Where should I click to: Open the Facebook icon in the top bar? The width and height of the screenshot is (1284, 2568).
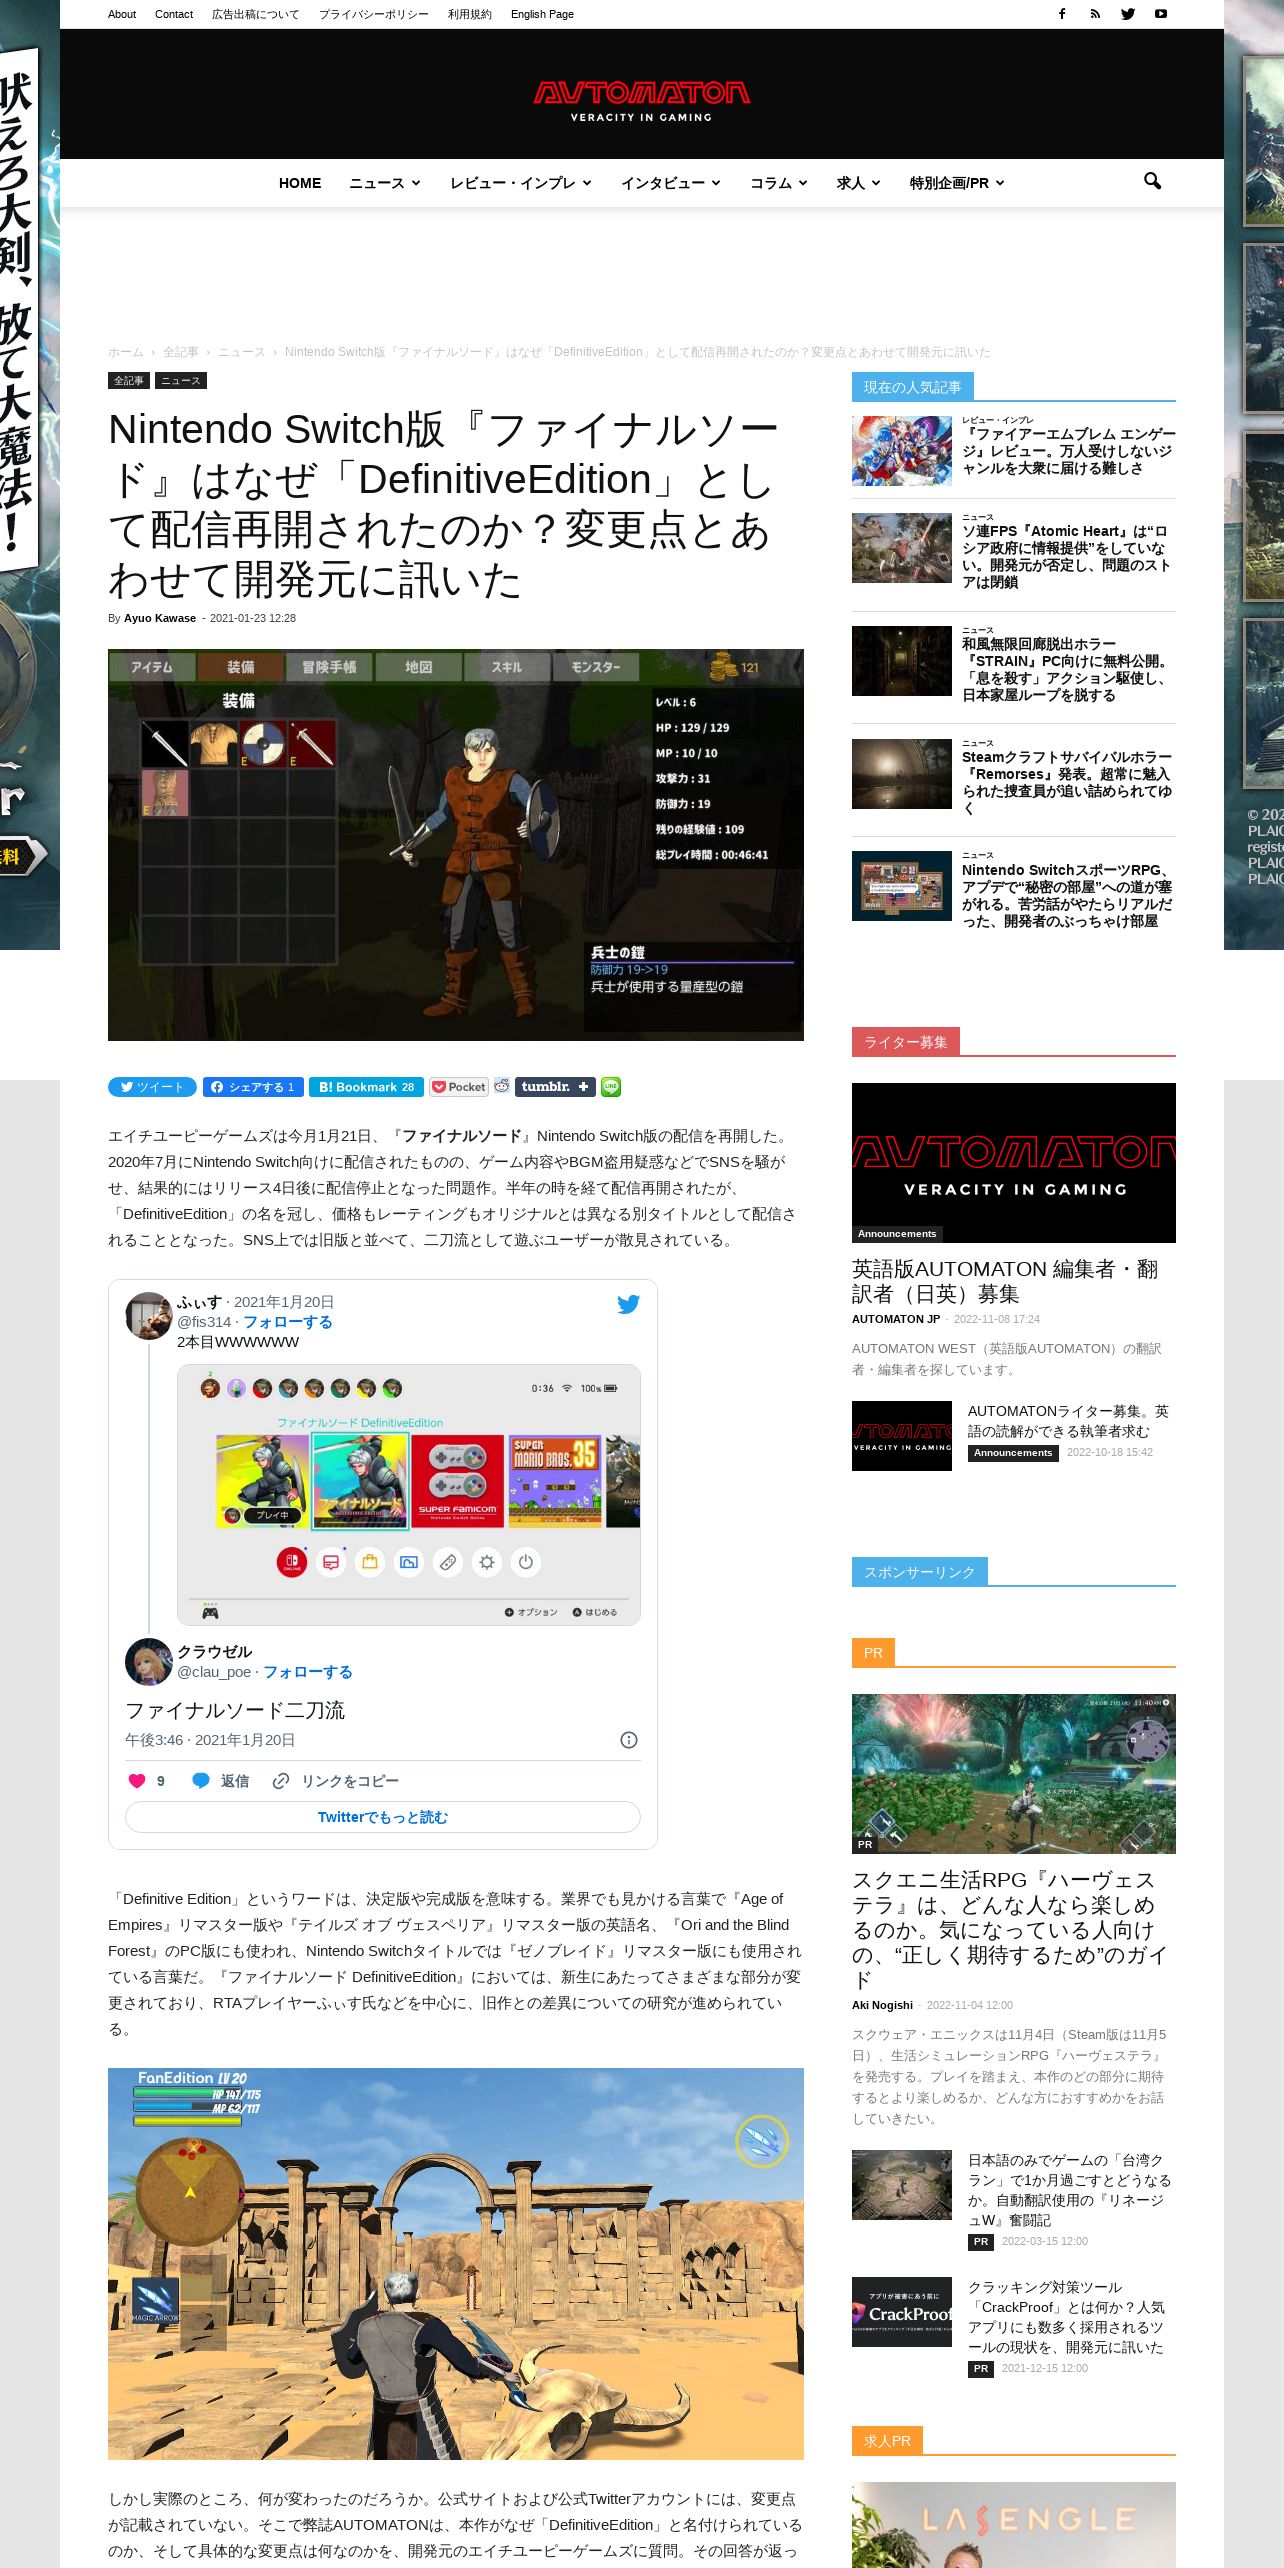[1062, 14]
